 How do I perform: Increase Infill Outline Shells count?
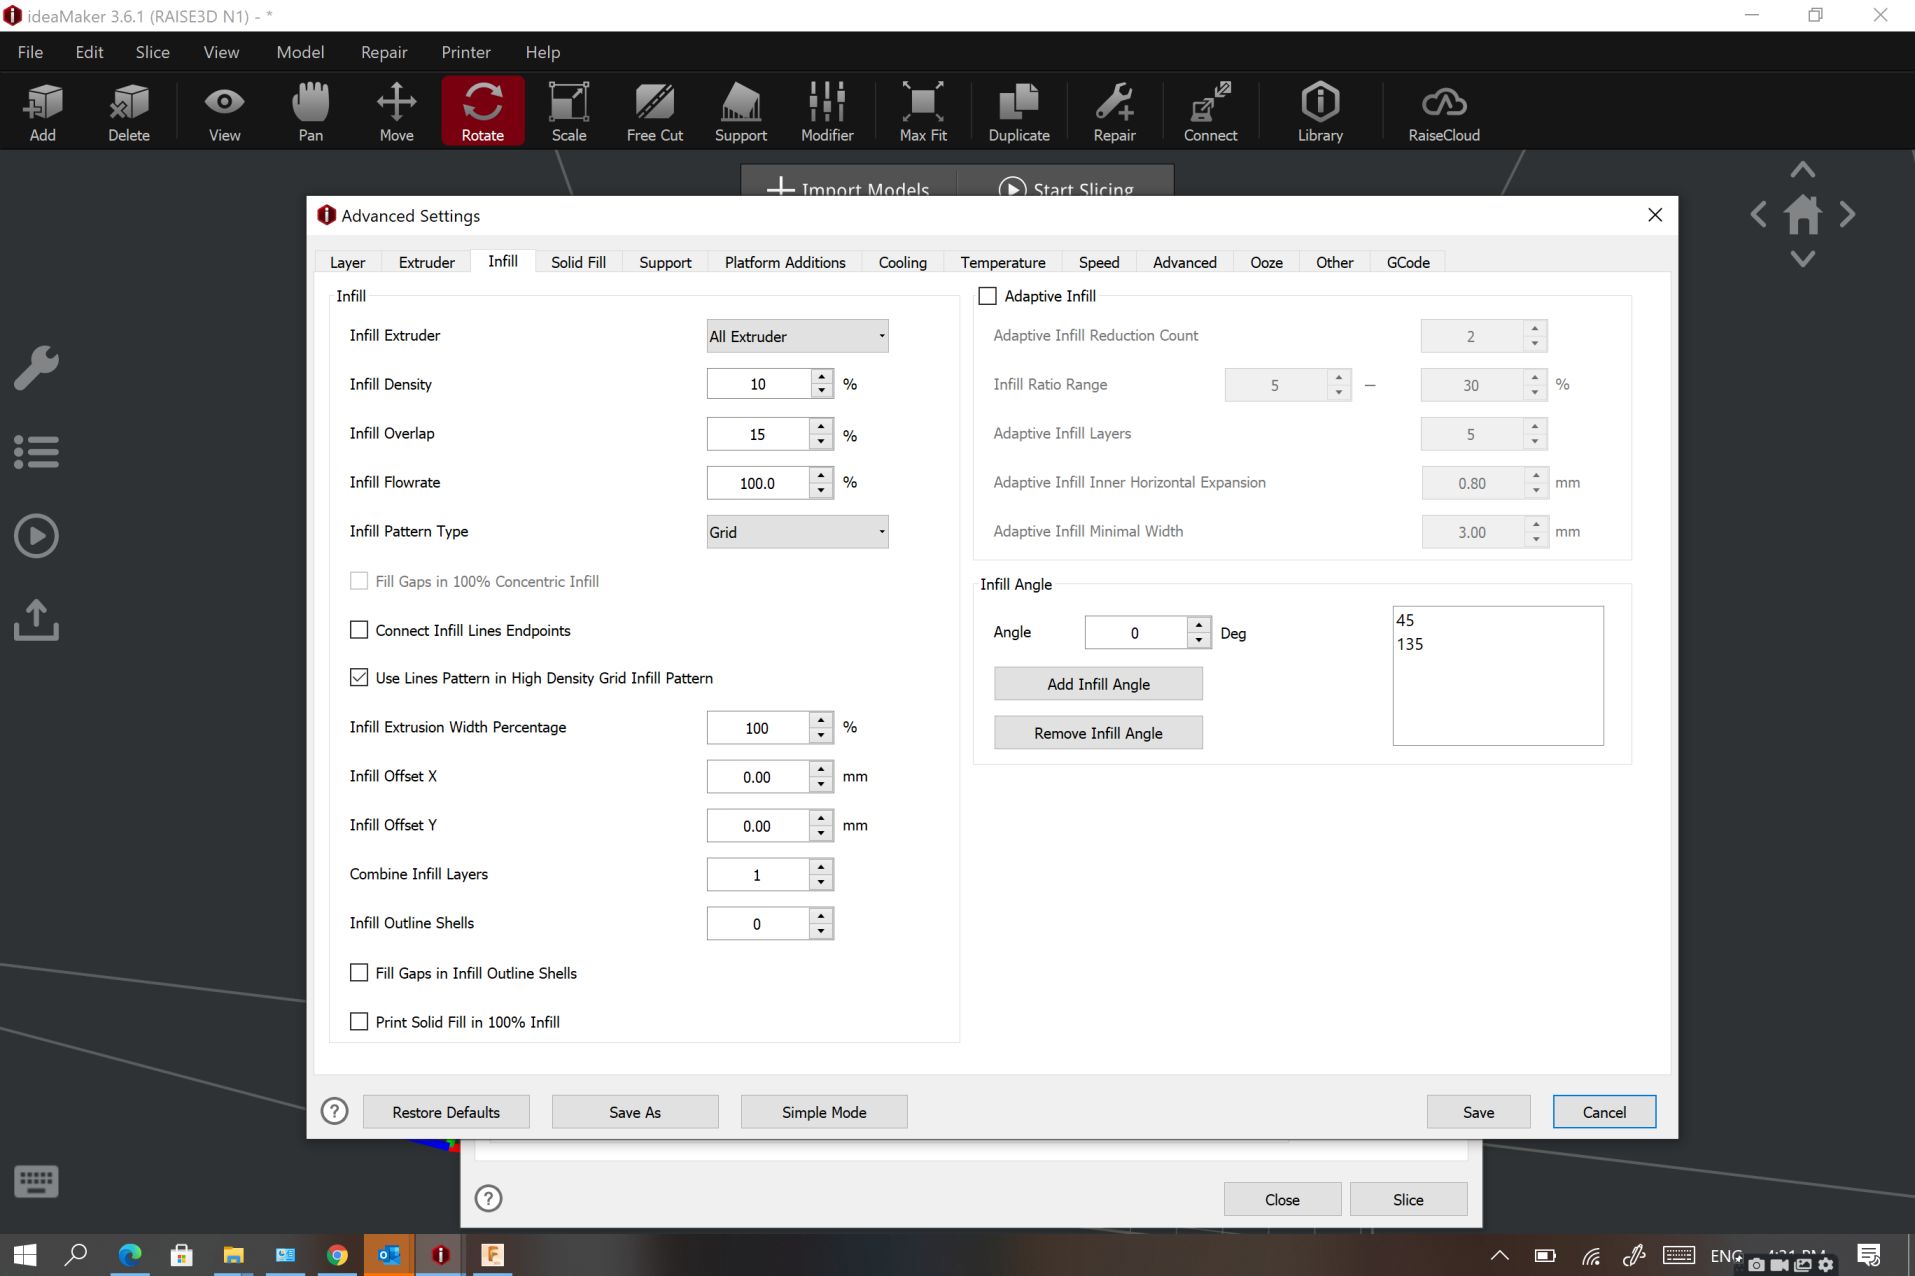pyautogui.click(x=821, y=916)
